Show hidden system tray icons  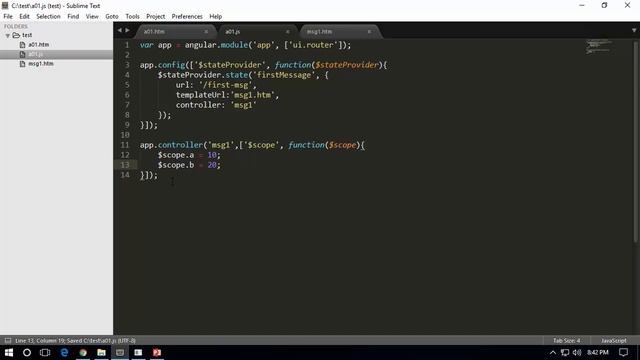[x=553, y=352]
